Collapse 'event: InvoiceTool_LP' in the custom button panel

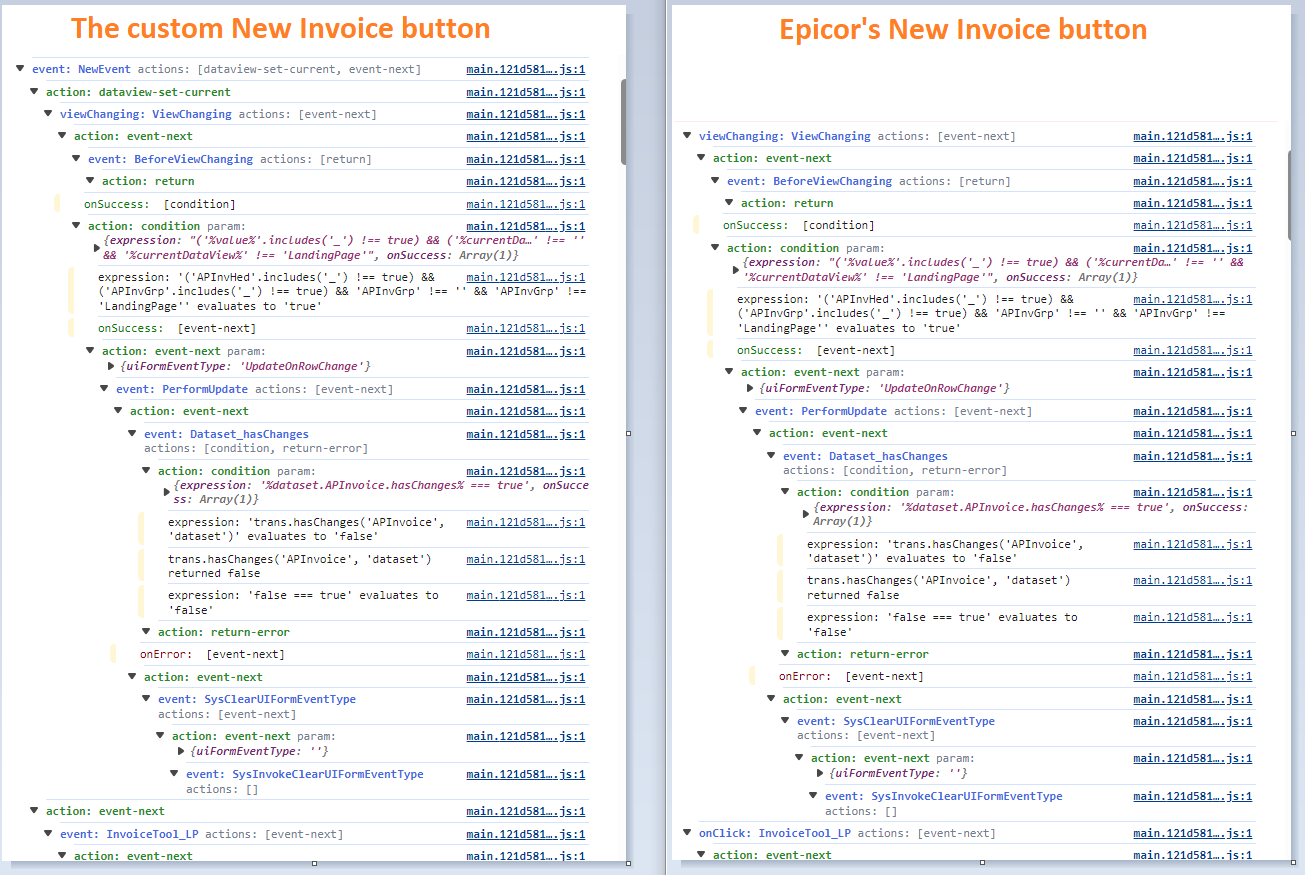[49, 834]
